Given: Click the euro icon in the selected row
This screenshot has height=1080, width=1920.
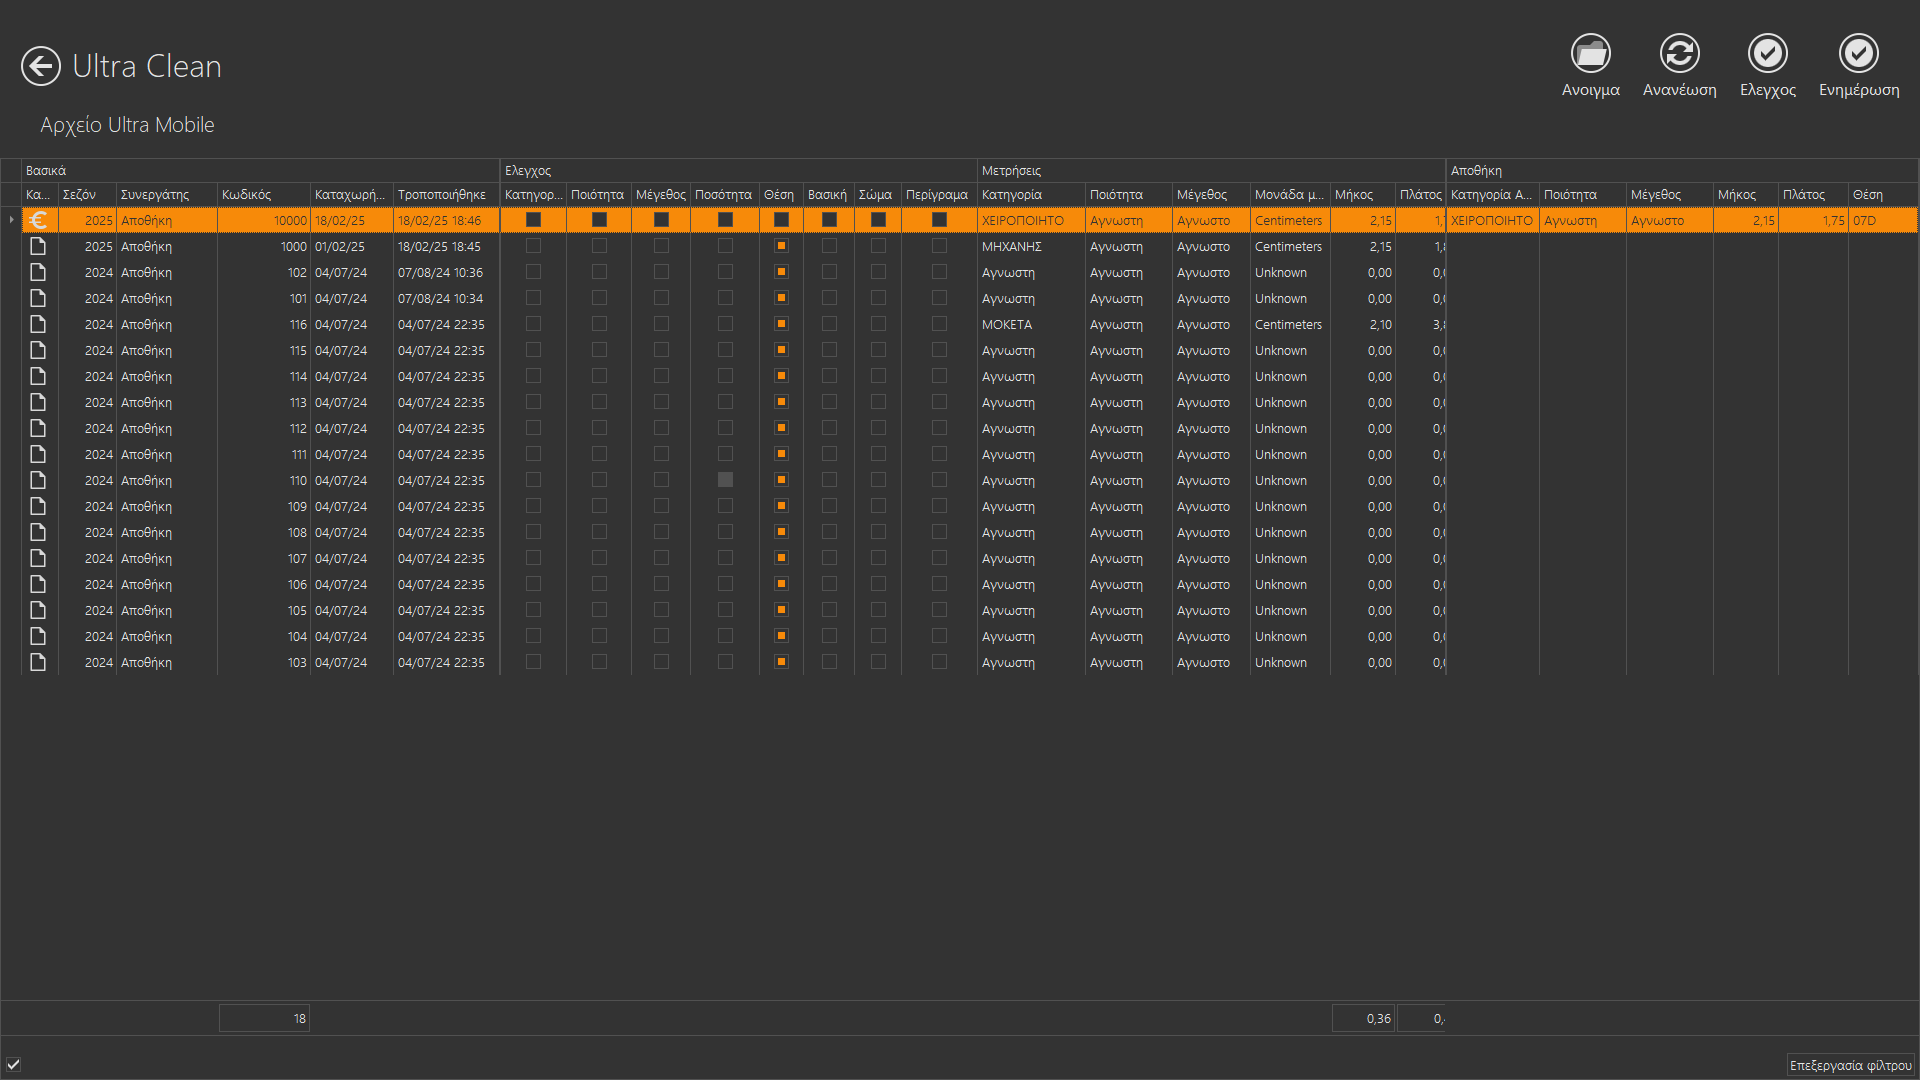Looking at the screenshot, I should (x=39, y=220).
